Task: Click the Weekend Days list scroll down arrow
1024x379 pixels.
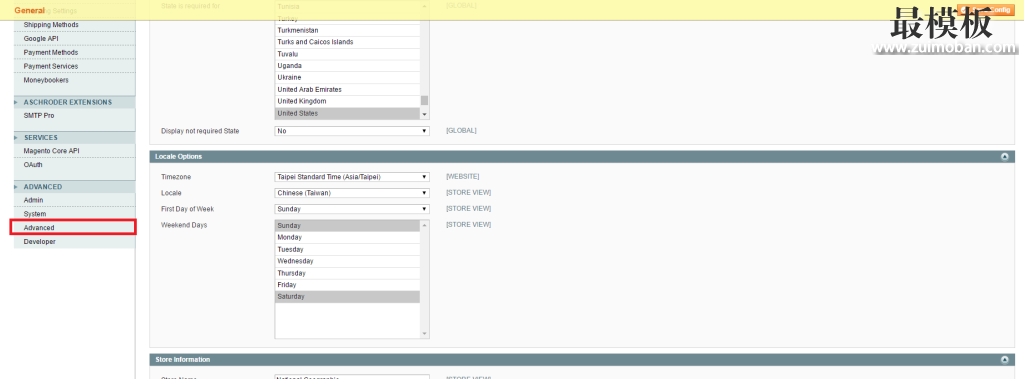Action: pyautogui.click(x=424, y=333)
